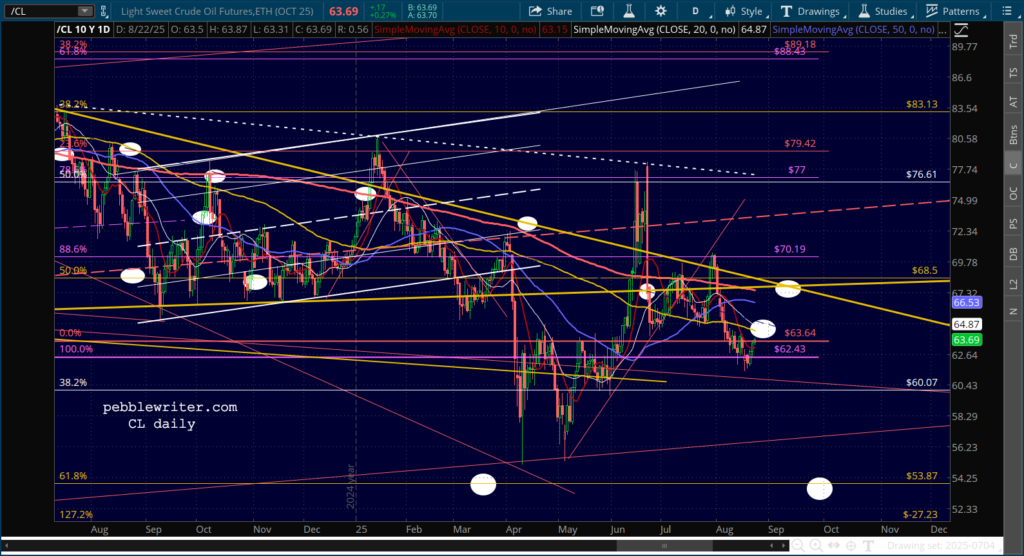Screen dimensions: 1024x556
Task: Click the 2024 year vertical marker label
Action: point(351,487)
